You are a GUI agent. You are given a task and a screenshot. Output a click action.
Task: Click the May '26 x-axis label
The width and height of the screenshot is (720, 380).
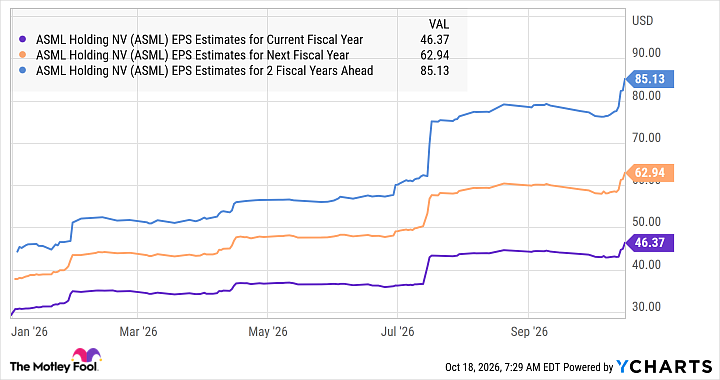click(x=268, y=331)
